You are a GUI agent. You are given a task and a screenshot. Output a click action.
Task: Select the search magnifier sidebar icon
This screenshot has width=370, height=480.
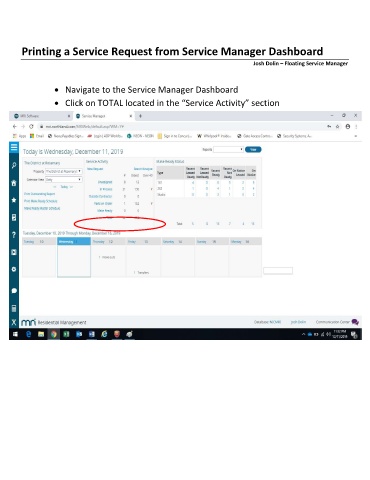click(14, 165)
